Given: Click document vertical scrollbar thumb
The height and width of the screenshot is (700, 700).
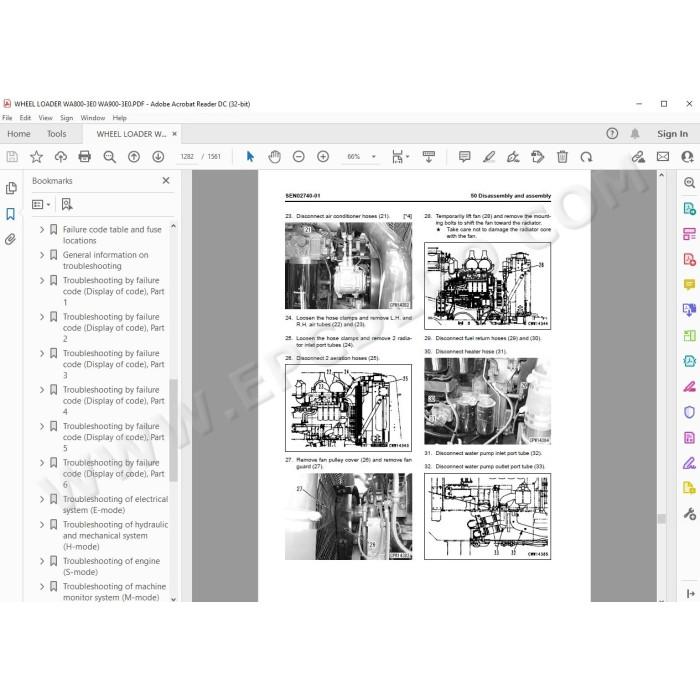Looking at the screenshot, I should pyautogui.click(x=662, y=518).
